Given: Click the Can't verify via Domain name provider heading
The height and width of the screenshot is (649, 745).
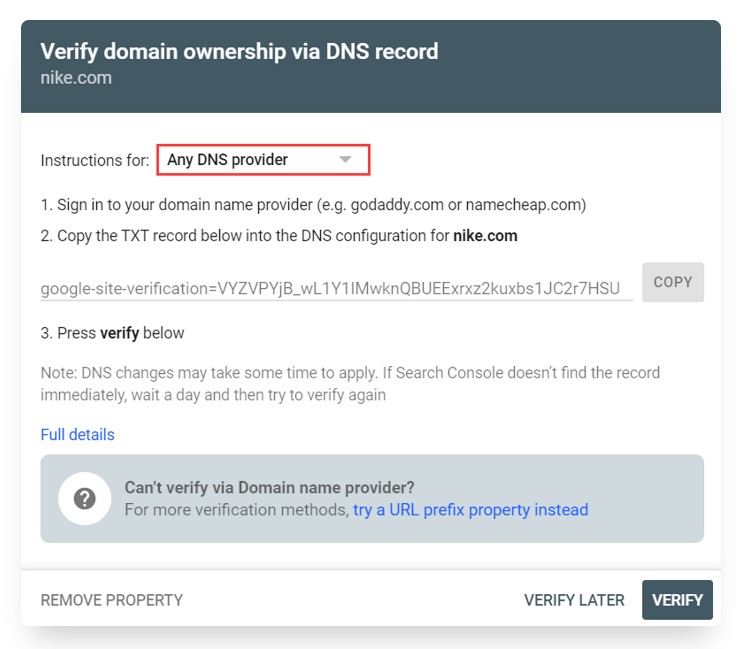Looking at the screenshot, I should click(x=269, y=487).
